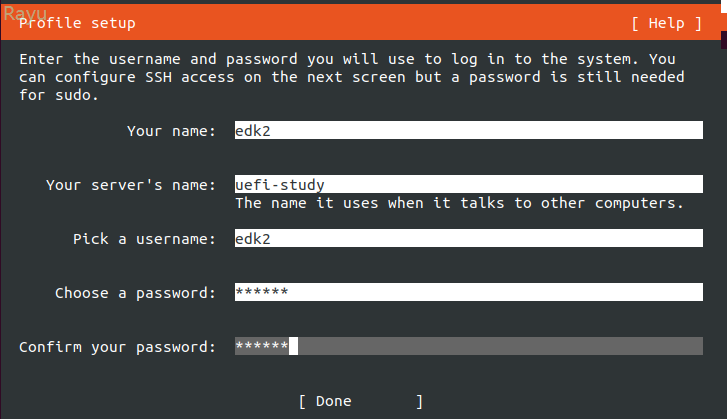Focus the Your name input field
Image resolution: width=727 pixels, height=419 pixels.
point(468,130)
